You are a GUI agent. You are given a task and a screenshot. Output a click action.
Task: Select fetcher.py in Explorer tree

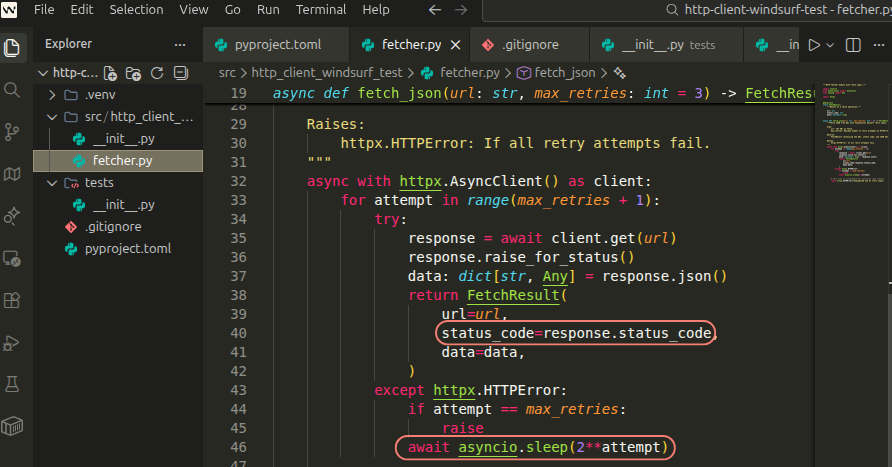coord(118,161)
